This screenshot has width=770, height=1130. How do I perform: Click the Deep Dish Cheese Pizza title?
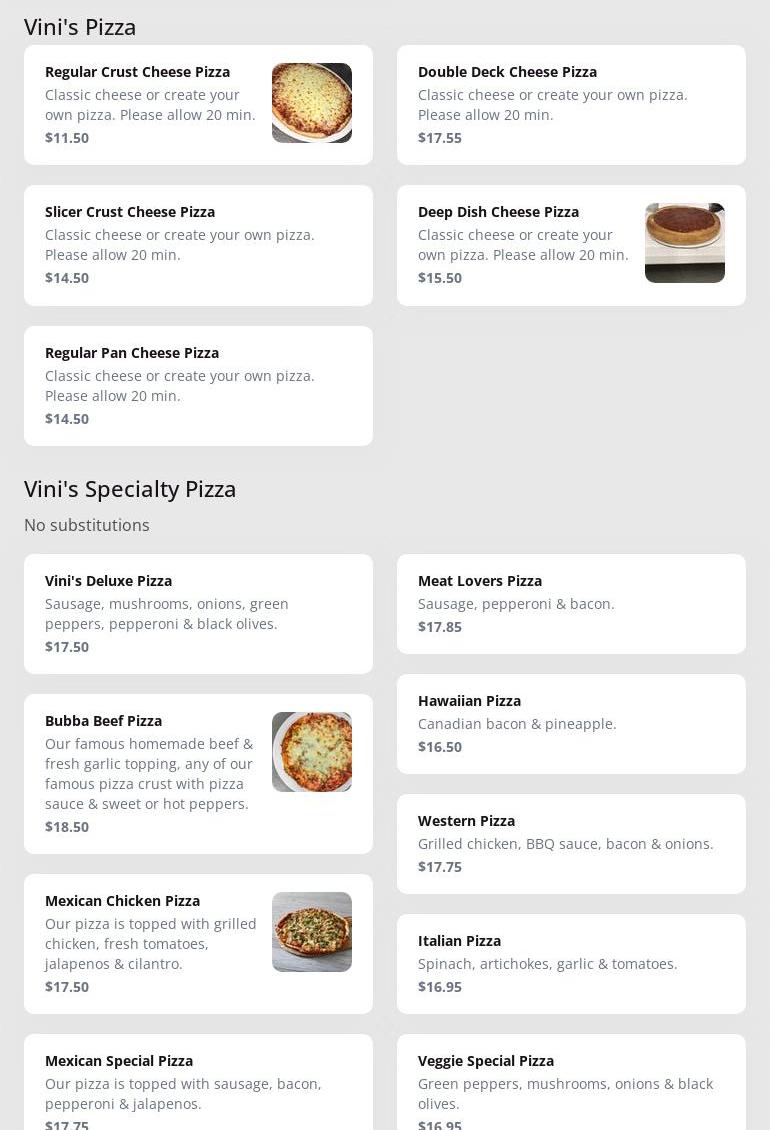click(498, 212)
